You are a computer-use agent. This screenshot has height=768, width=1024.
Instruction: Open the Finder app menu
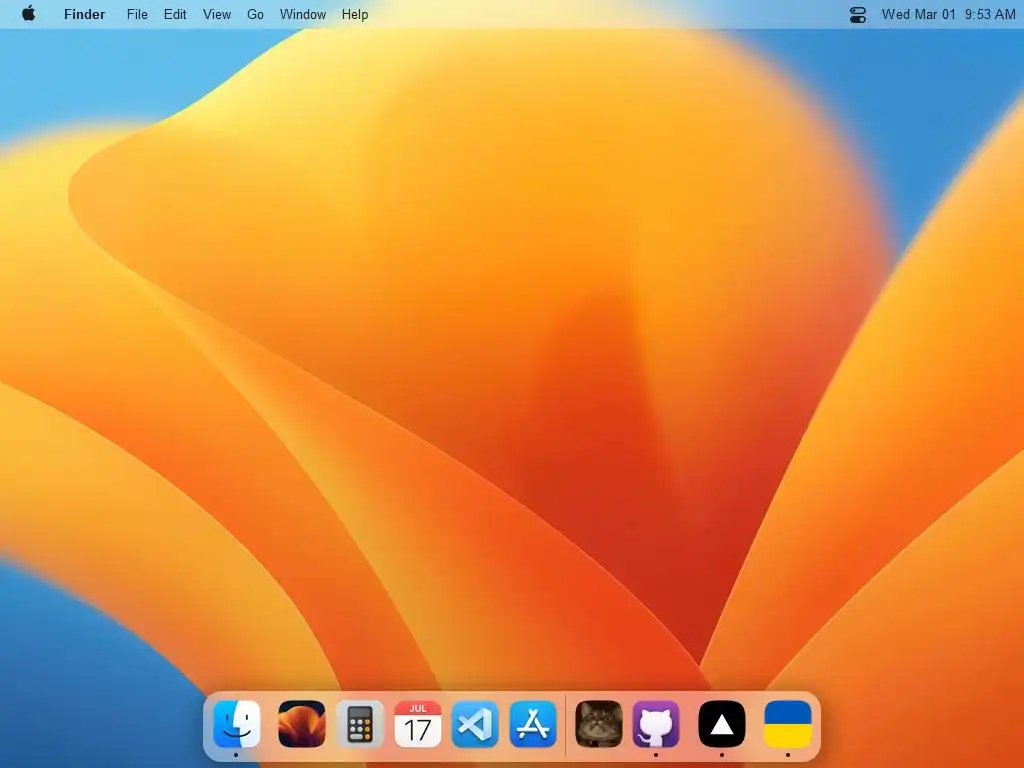[x=84, y=14]
